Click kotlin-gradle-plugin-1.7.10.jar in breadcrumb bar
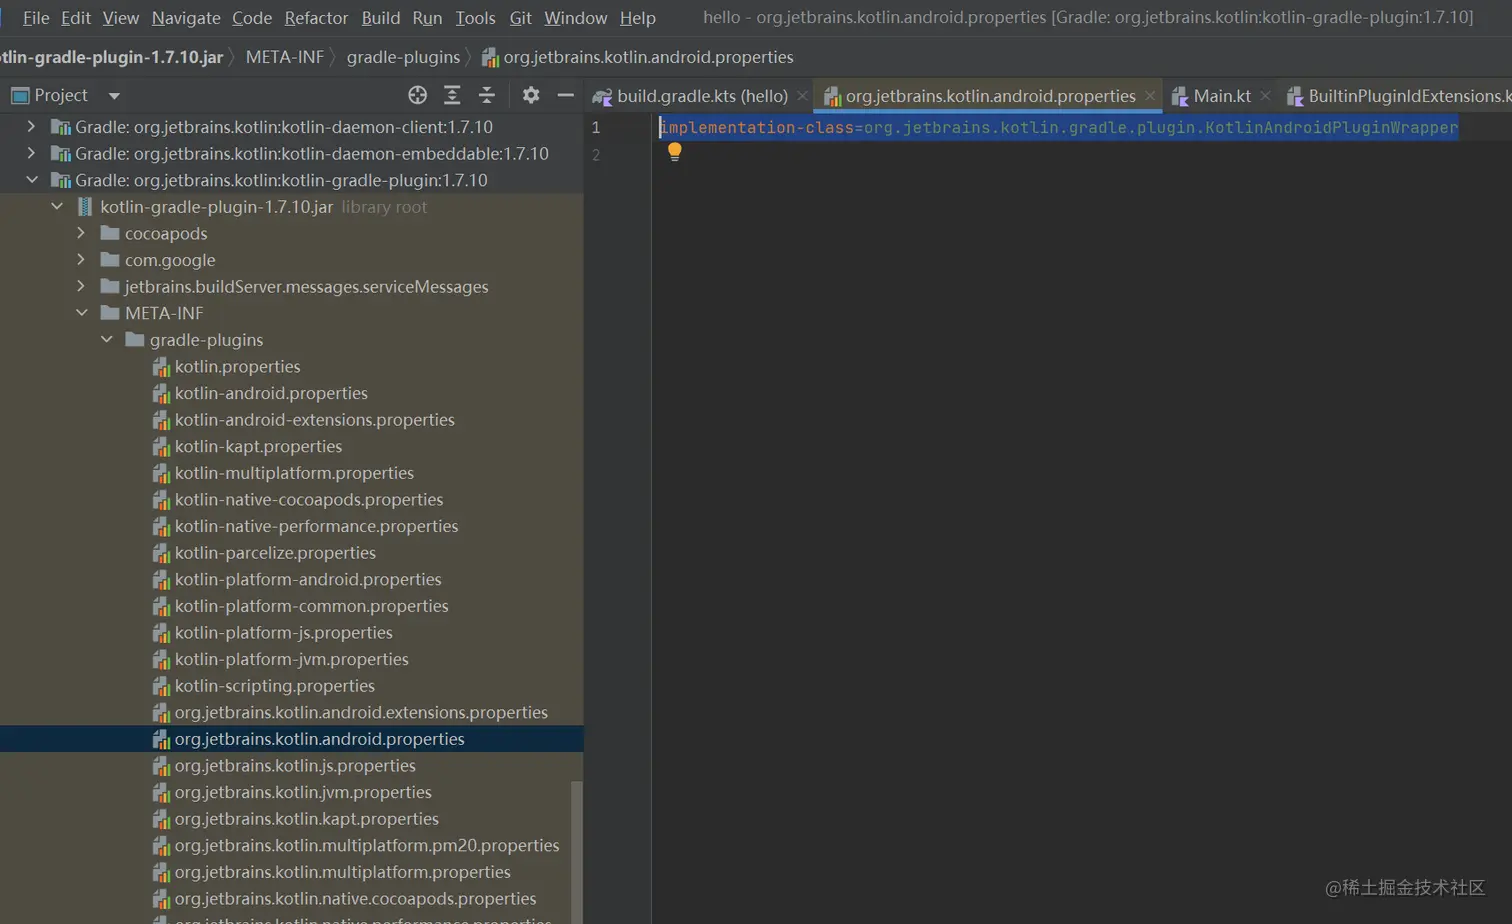The height and width of the screenshot is (924, 1512). 111,57
